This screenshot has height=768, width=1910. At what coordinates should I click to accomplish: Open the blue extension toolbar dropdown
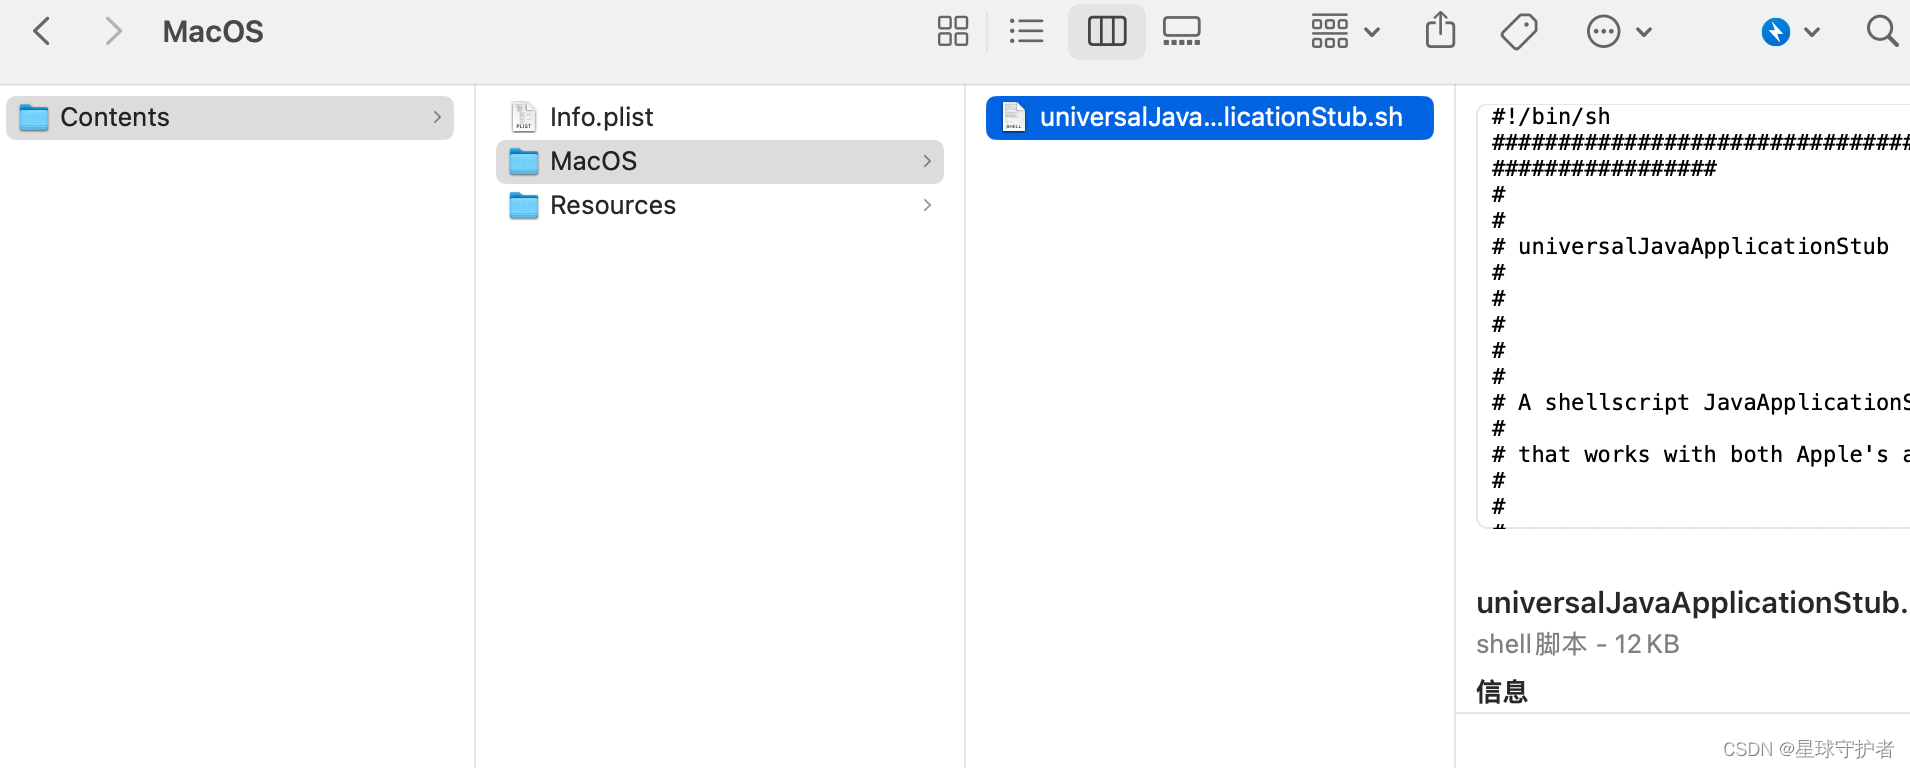1790,32
